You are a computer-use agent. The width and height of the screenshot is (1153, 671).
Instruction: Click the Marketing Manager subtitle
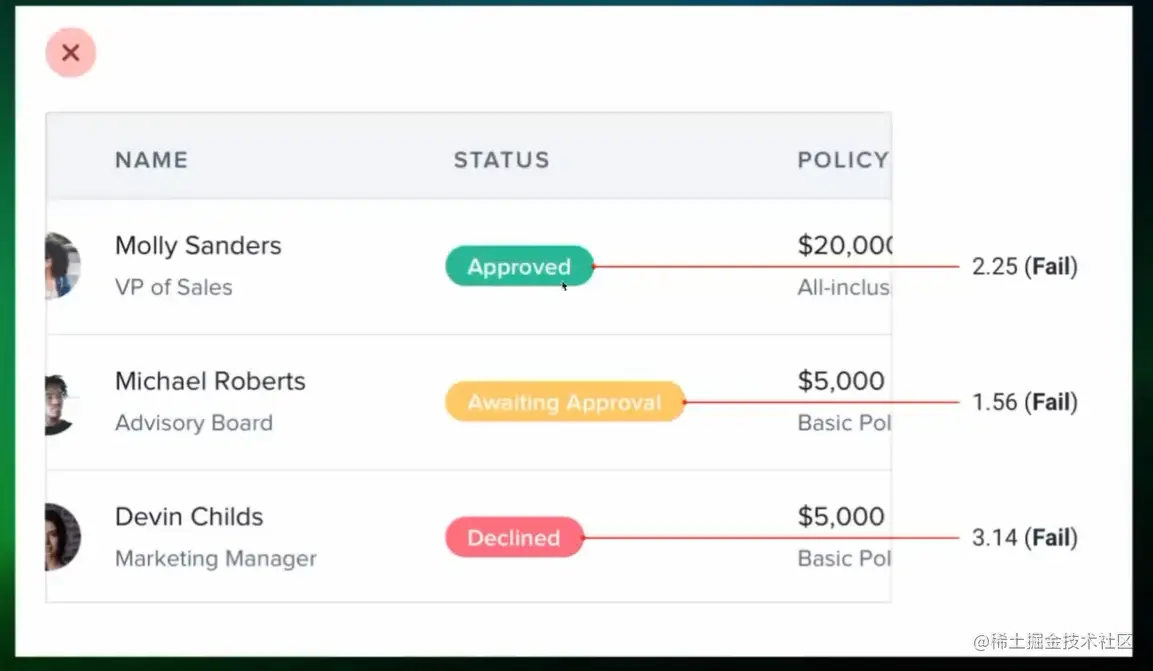pos(215,559)
